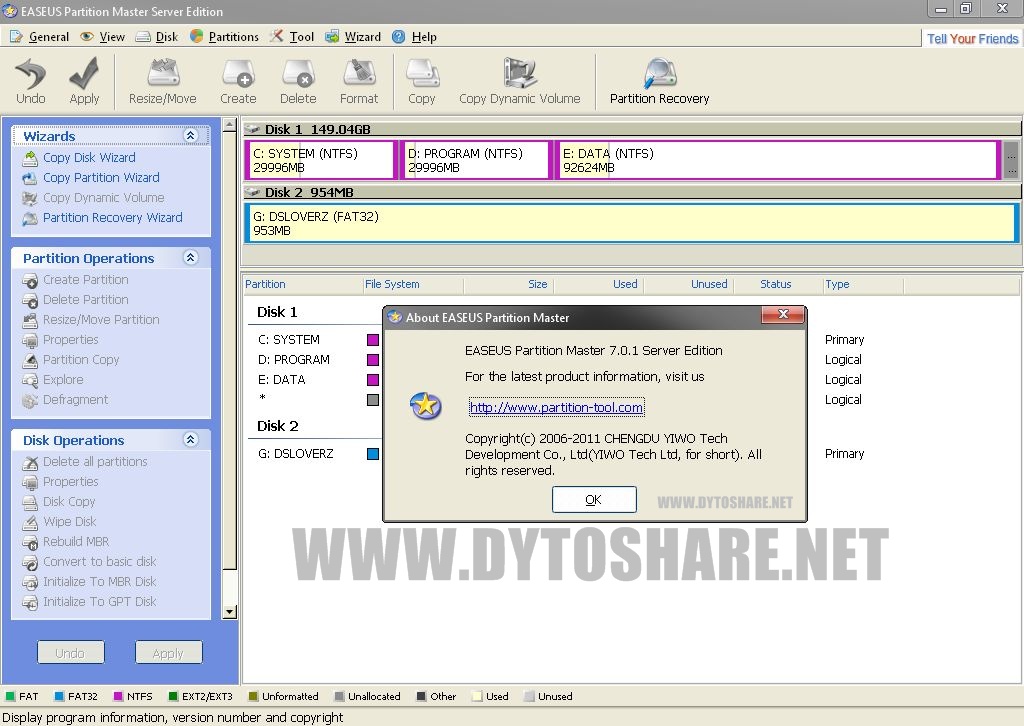Viewport: 1024px width, 726px height.
Task: Click the Delete toolbar icon
Action: click(298, 81)
